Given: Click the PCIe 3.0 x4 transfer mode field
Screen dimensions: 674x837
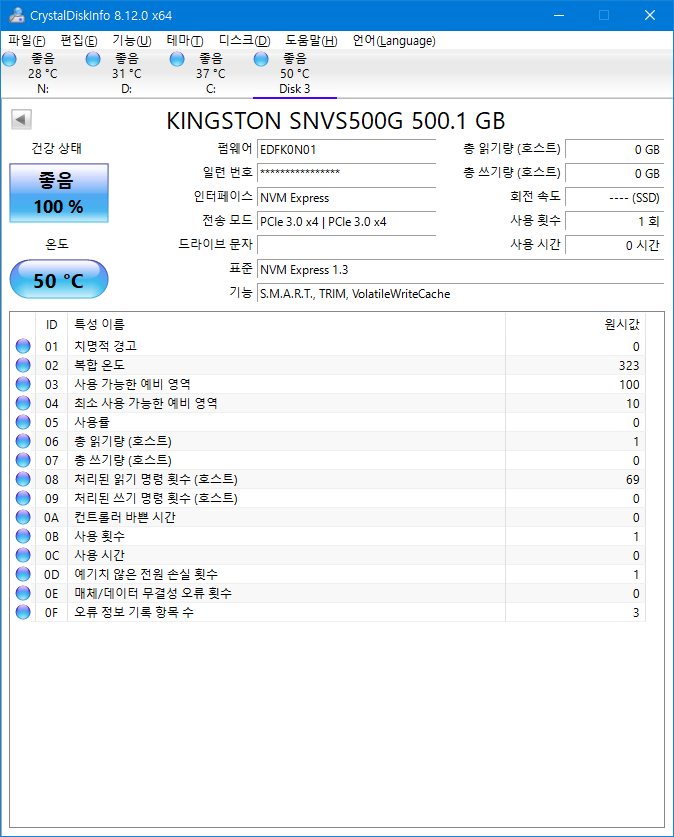Looking at the screenshot, I should 346,222.
